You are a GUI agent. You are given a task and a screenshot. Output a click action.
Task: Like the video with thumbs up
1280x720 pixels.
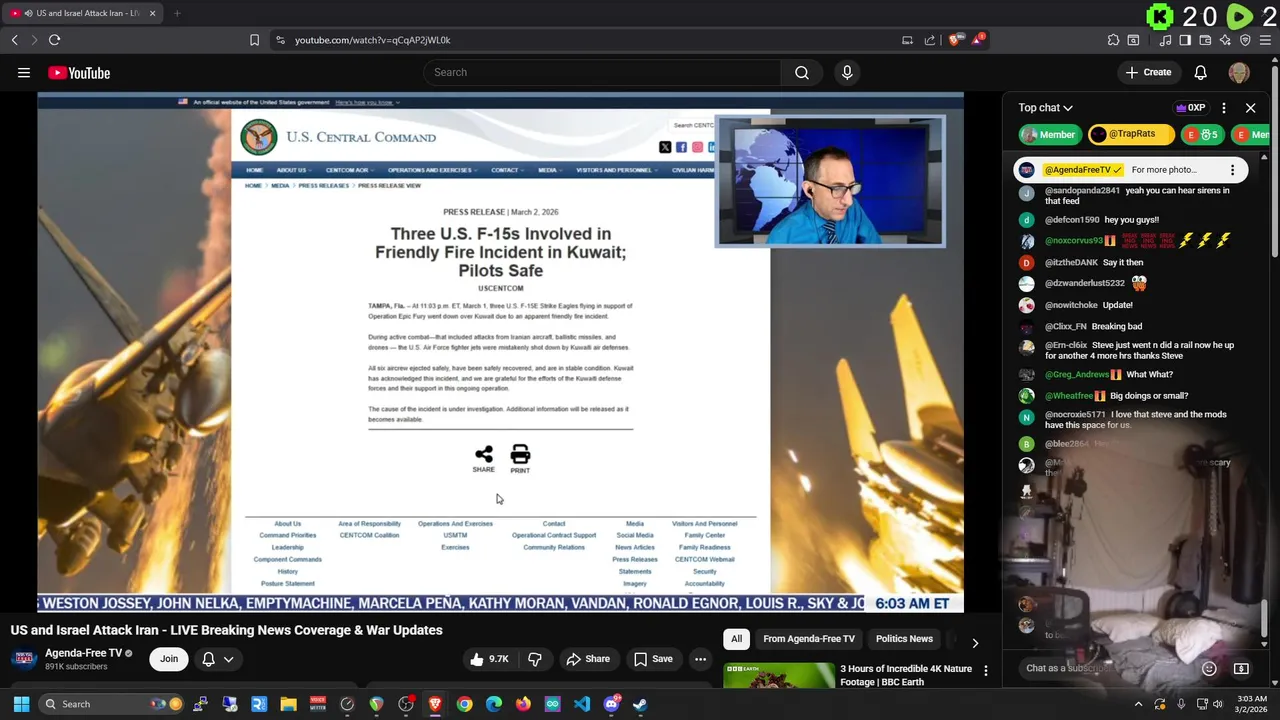pos(489,659)
